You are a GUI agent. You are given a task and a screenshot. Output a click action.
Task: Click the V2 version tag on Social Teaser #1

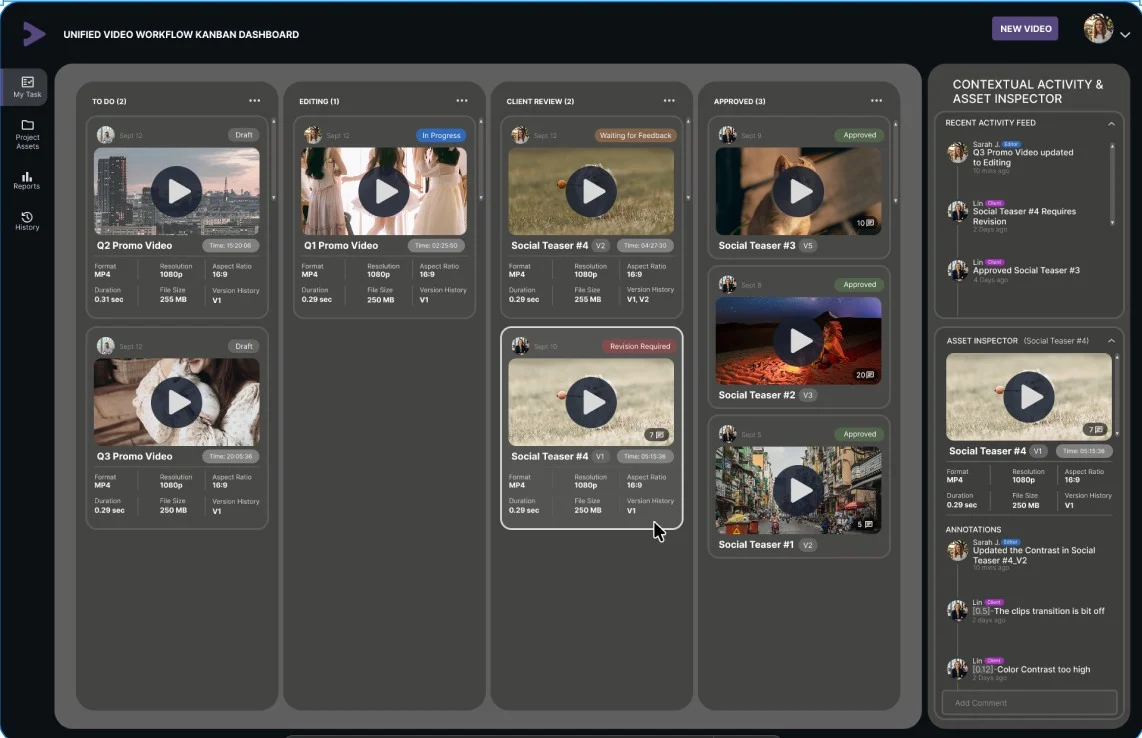[x=807, y=545]
